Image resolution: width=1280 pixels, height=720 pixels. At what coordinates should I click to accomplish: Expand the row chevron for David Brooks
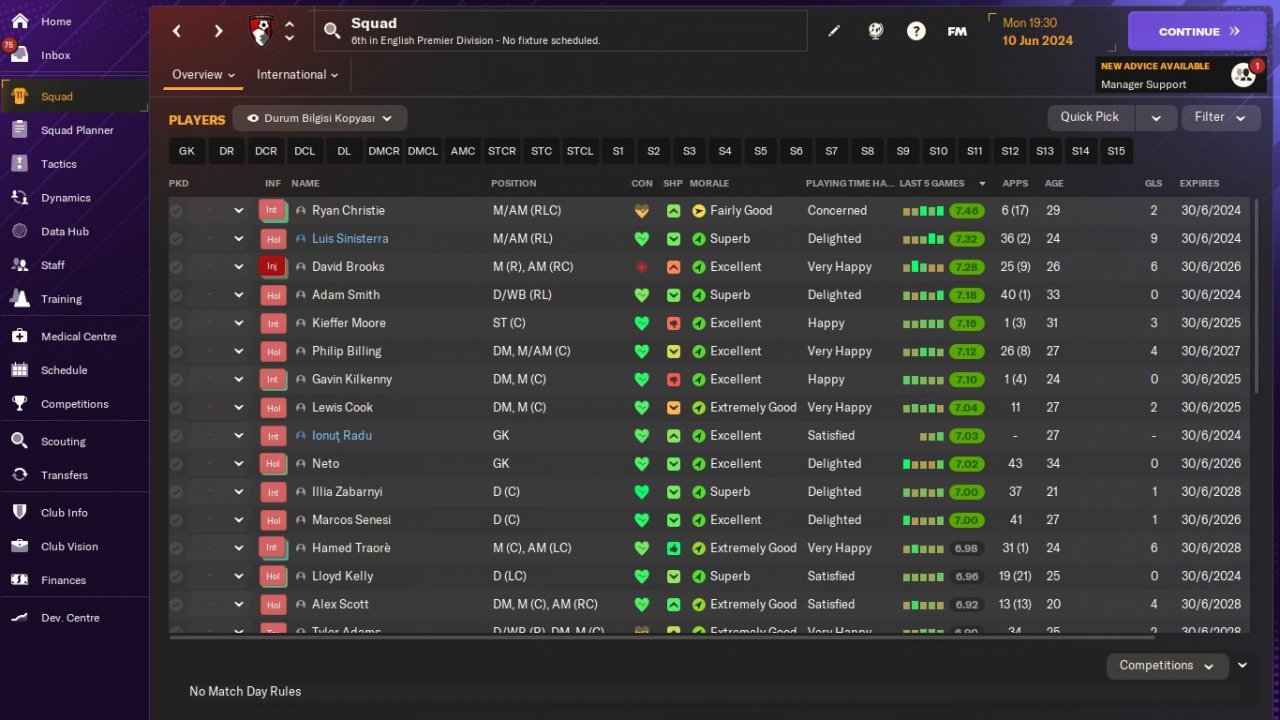tap(239, 267)
